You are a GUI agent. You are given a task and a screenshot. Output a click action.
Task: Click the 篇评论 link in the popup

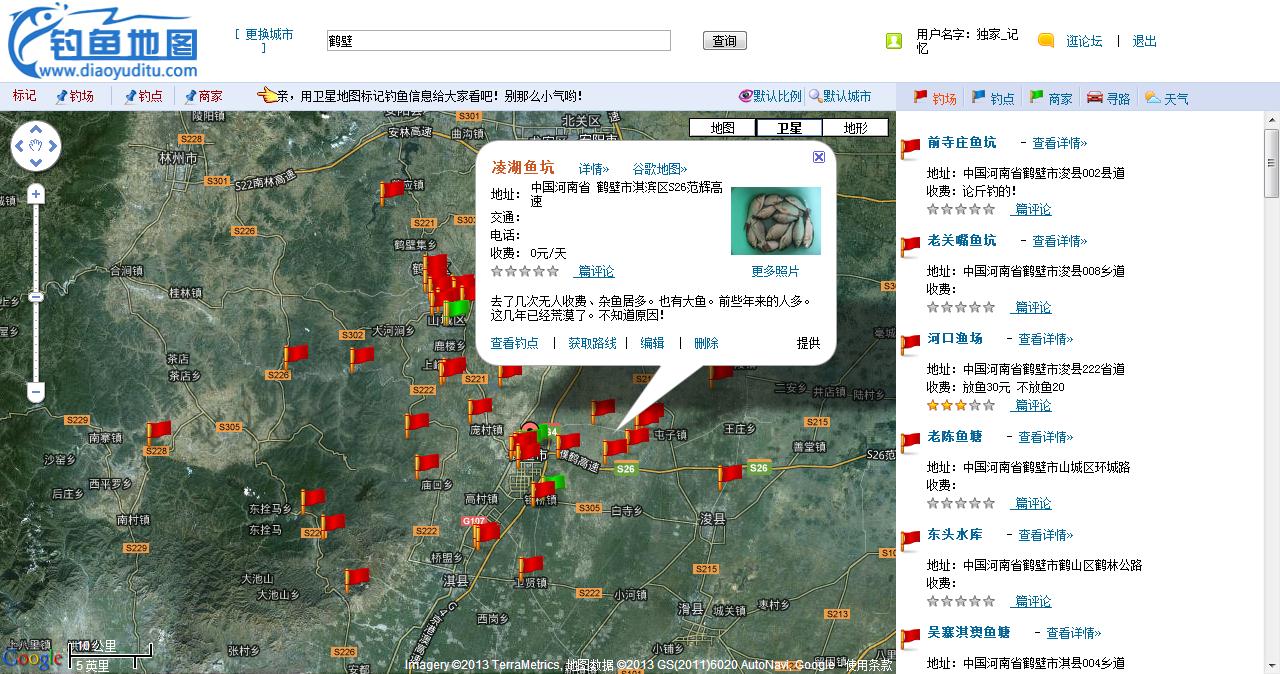595,271
